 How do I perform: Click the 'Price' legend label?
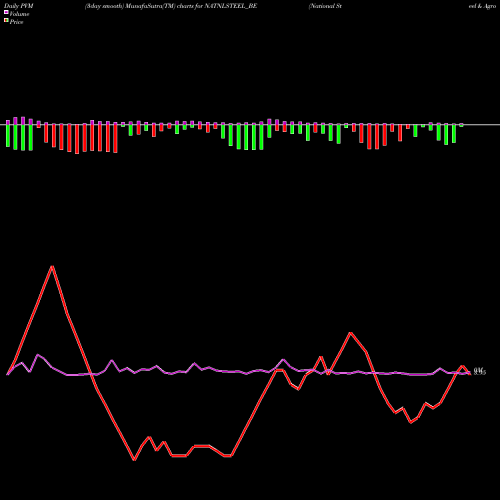(16, 22)
